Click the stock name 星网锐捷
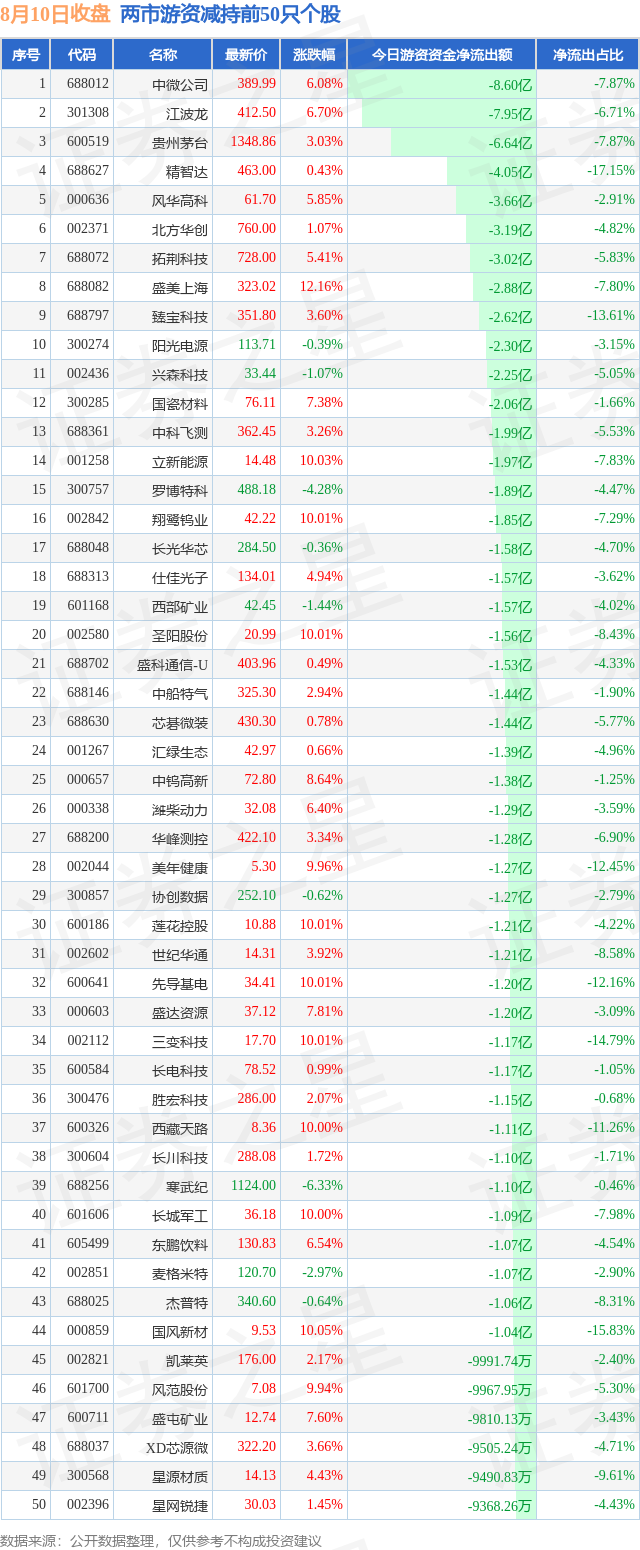This screenshot has height=1550, width=640. [180, 1505]
